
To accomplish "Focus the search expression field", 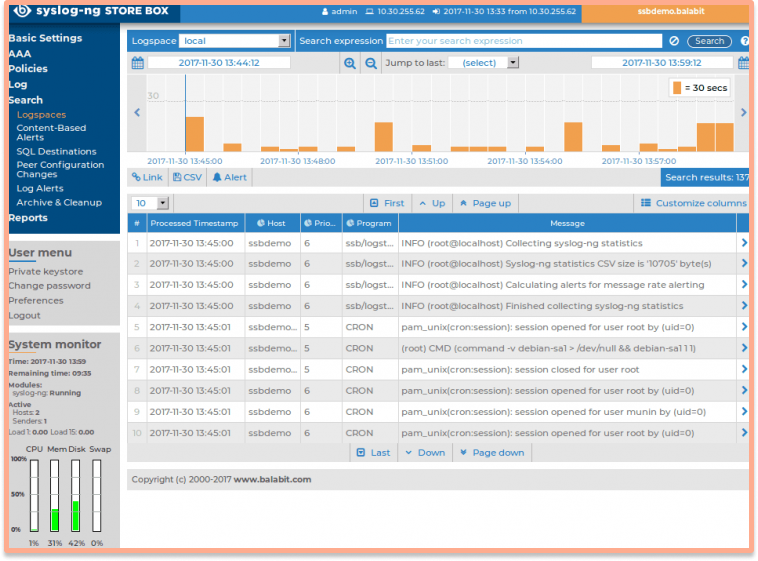I will 524,41.
